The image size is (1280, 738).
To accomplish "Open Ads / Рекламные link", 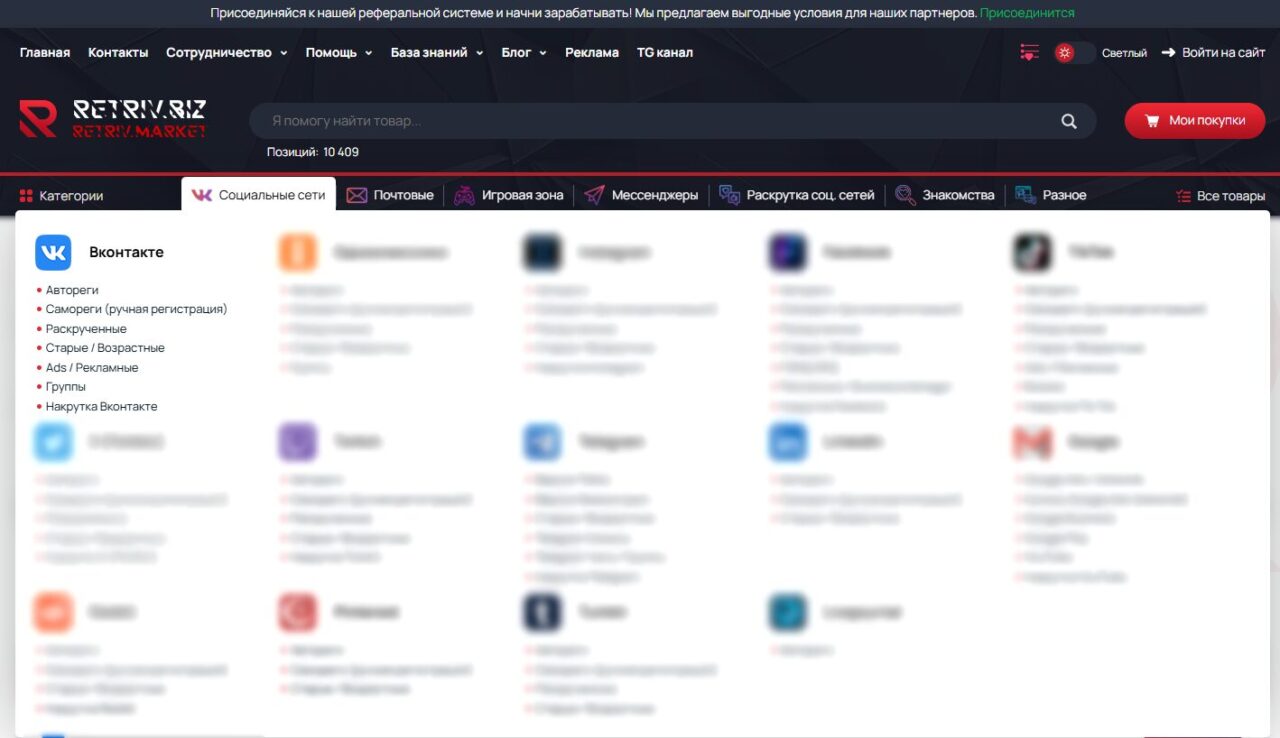I will [x=92, y=368].
